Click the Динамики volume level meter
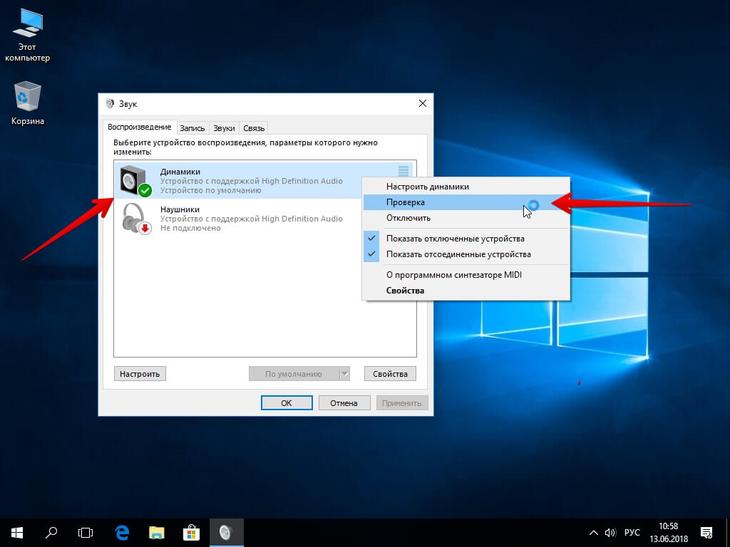The width and height of the screenshot is (730, 547). pyautogui.click(x=403, y=170)
